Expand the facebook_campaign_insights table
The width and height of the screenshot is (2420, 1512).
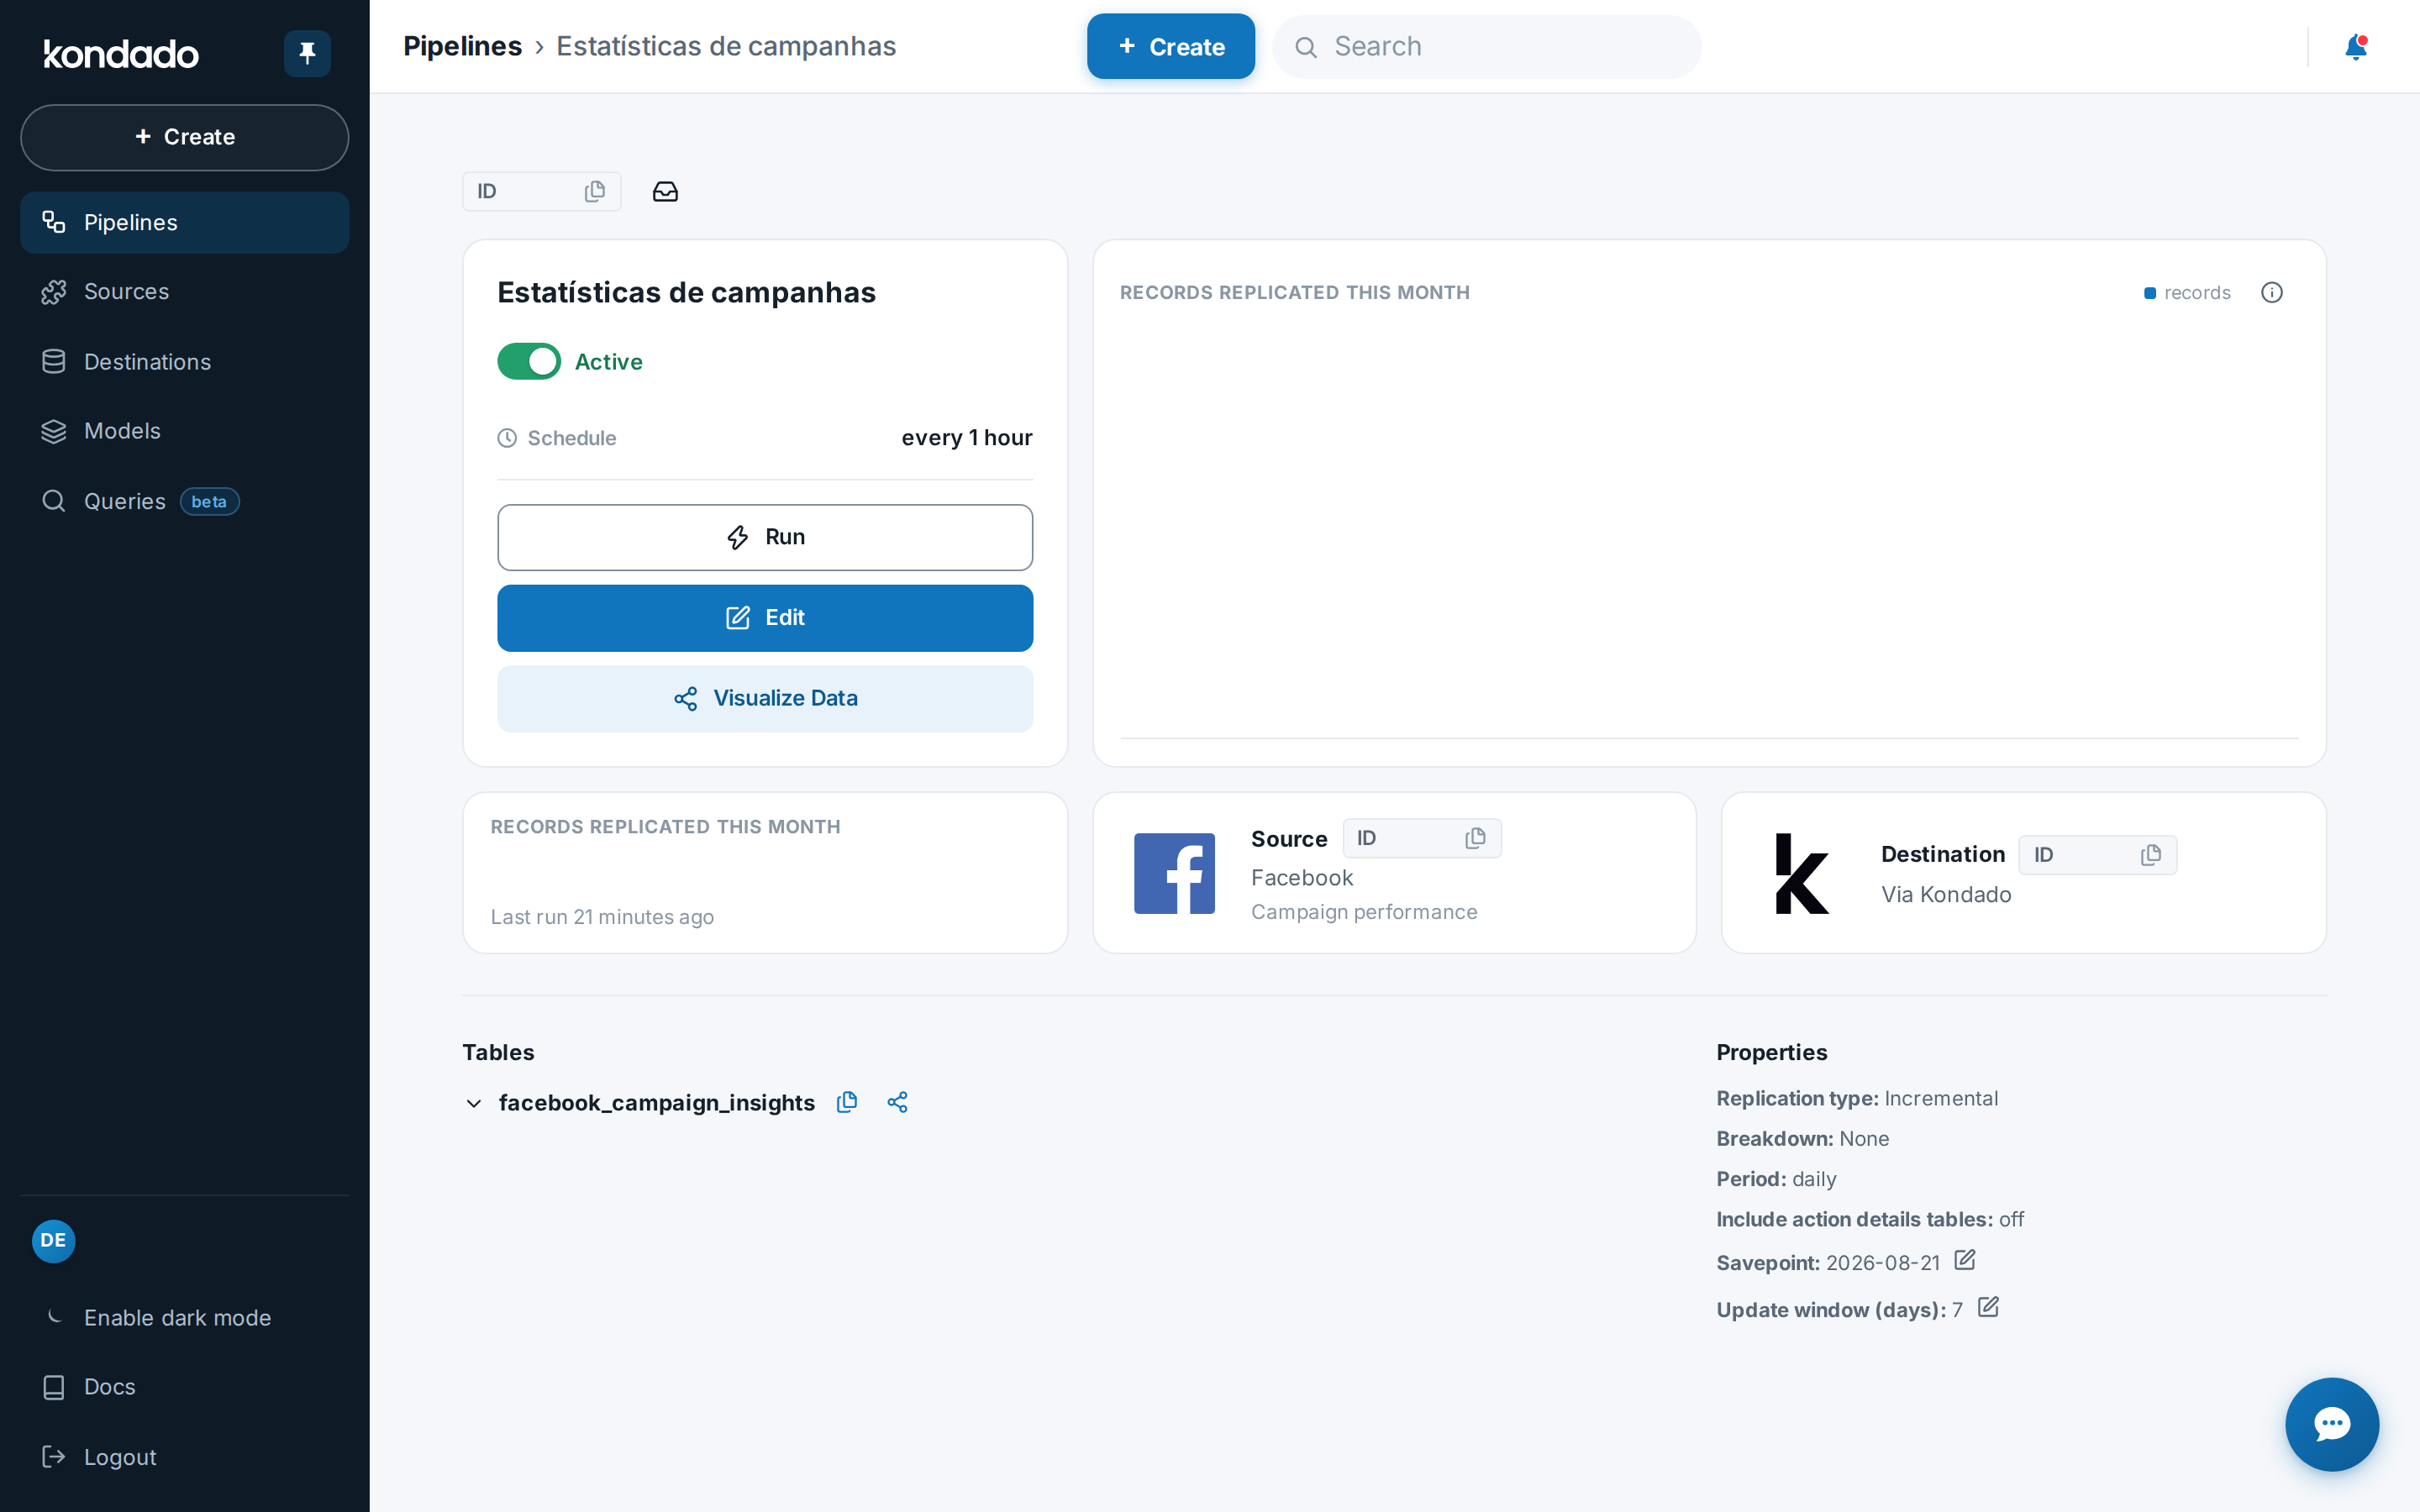tap(474, 1103)
